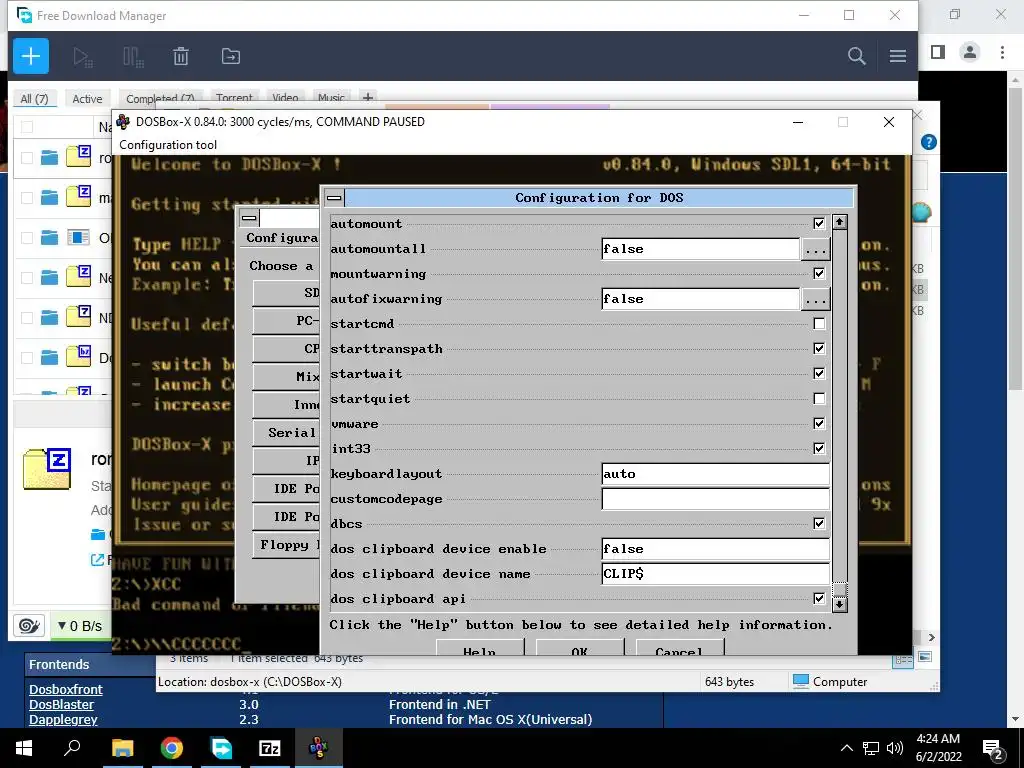Click the add tab plus button
The height and width of the screenshot is (768, 1024).
(x=368, y=98)
